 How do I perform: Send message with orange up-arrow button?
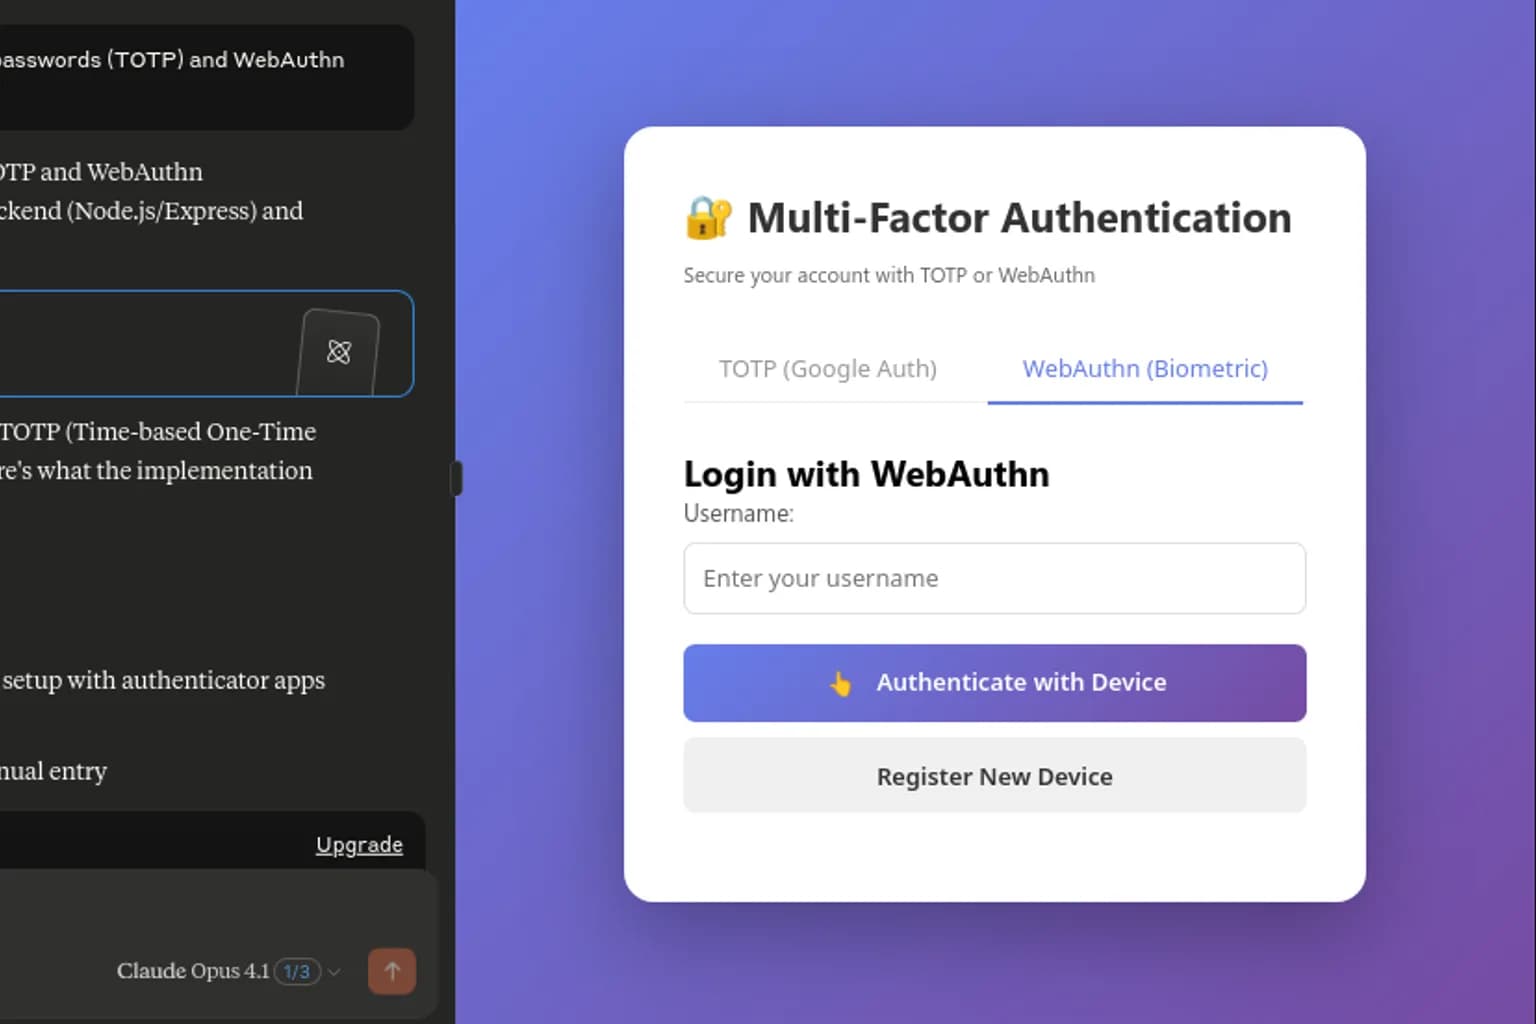(392, 971)
